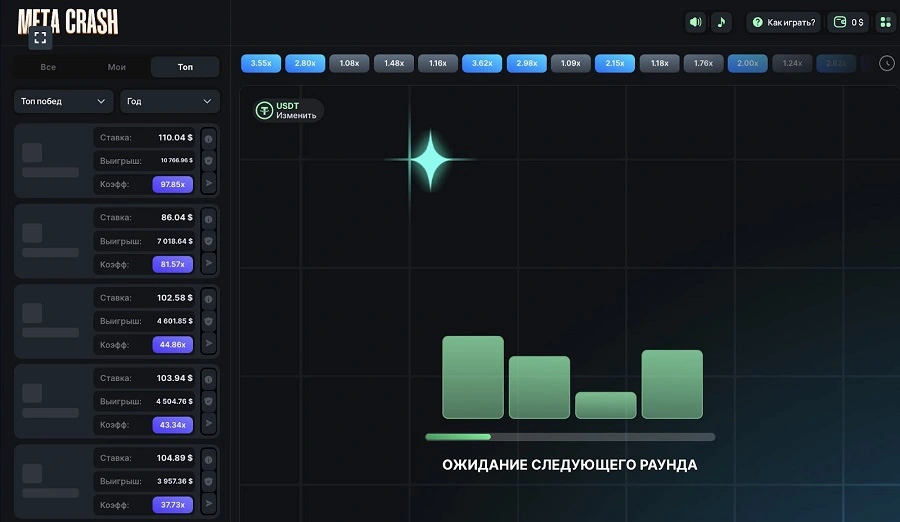This screenshot has height=522, width=900.
Task: Click the winnings value 10 766.96 $
Action: [177, 161]
